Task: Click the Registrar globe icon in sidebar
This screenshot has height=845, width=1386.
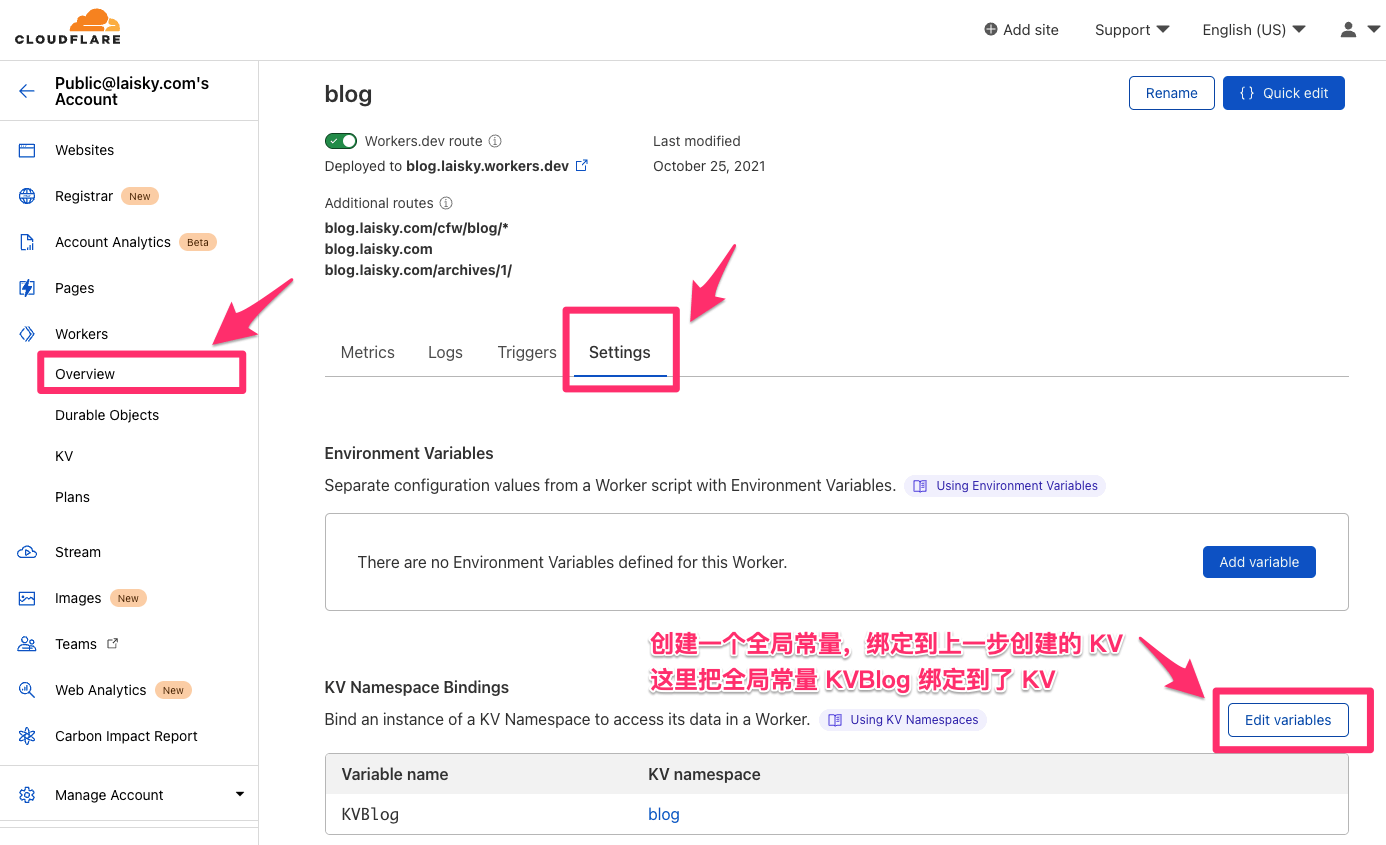Action: tap(27, 196)
